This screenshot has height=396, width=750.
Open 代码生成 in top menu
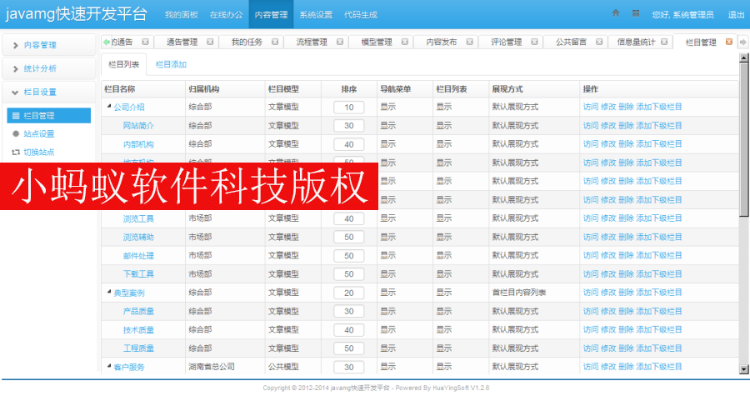pos(361,15)
